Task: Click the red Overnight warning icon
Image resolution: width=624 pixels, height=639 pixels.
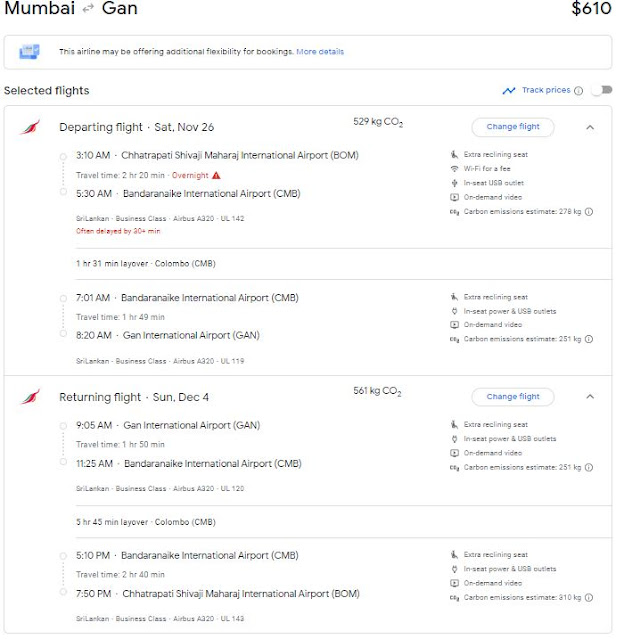Action: pos(216,175)
